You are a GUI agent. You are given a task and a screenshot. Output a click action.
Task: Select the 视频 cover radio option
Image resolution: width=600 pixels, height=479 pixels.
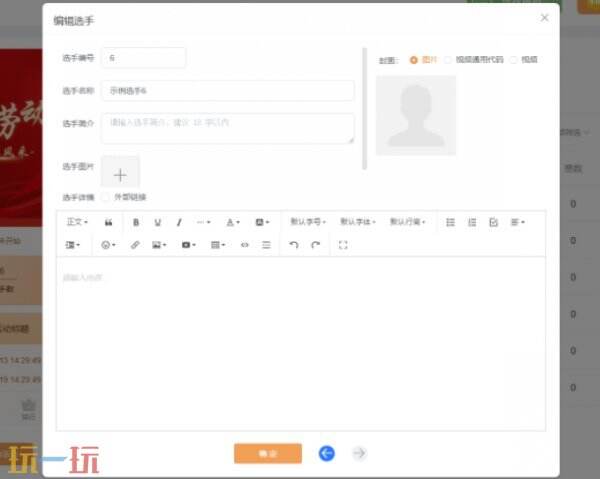(524, 60)
